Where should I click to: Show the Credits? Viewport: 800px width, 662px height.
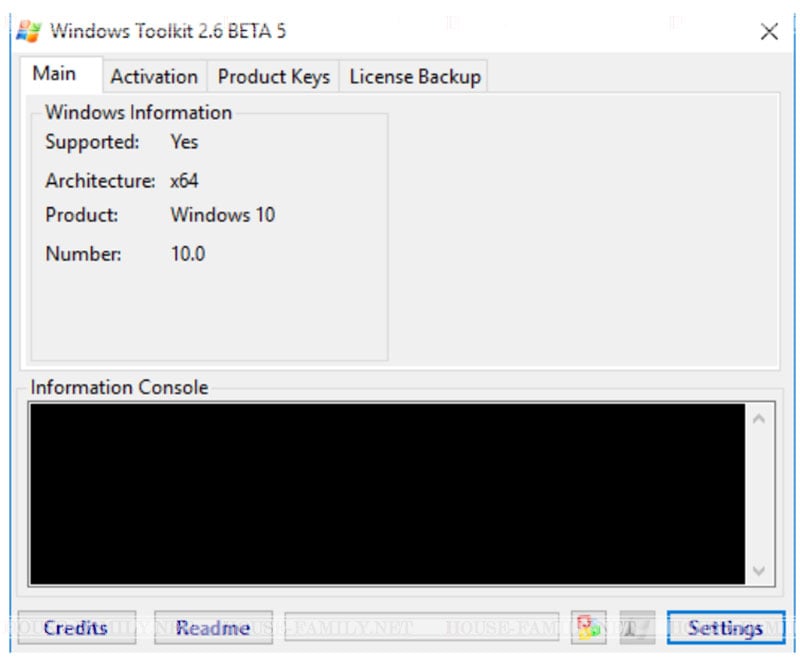(77, 627)
